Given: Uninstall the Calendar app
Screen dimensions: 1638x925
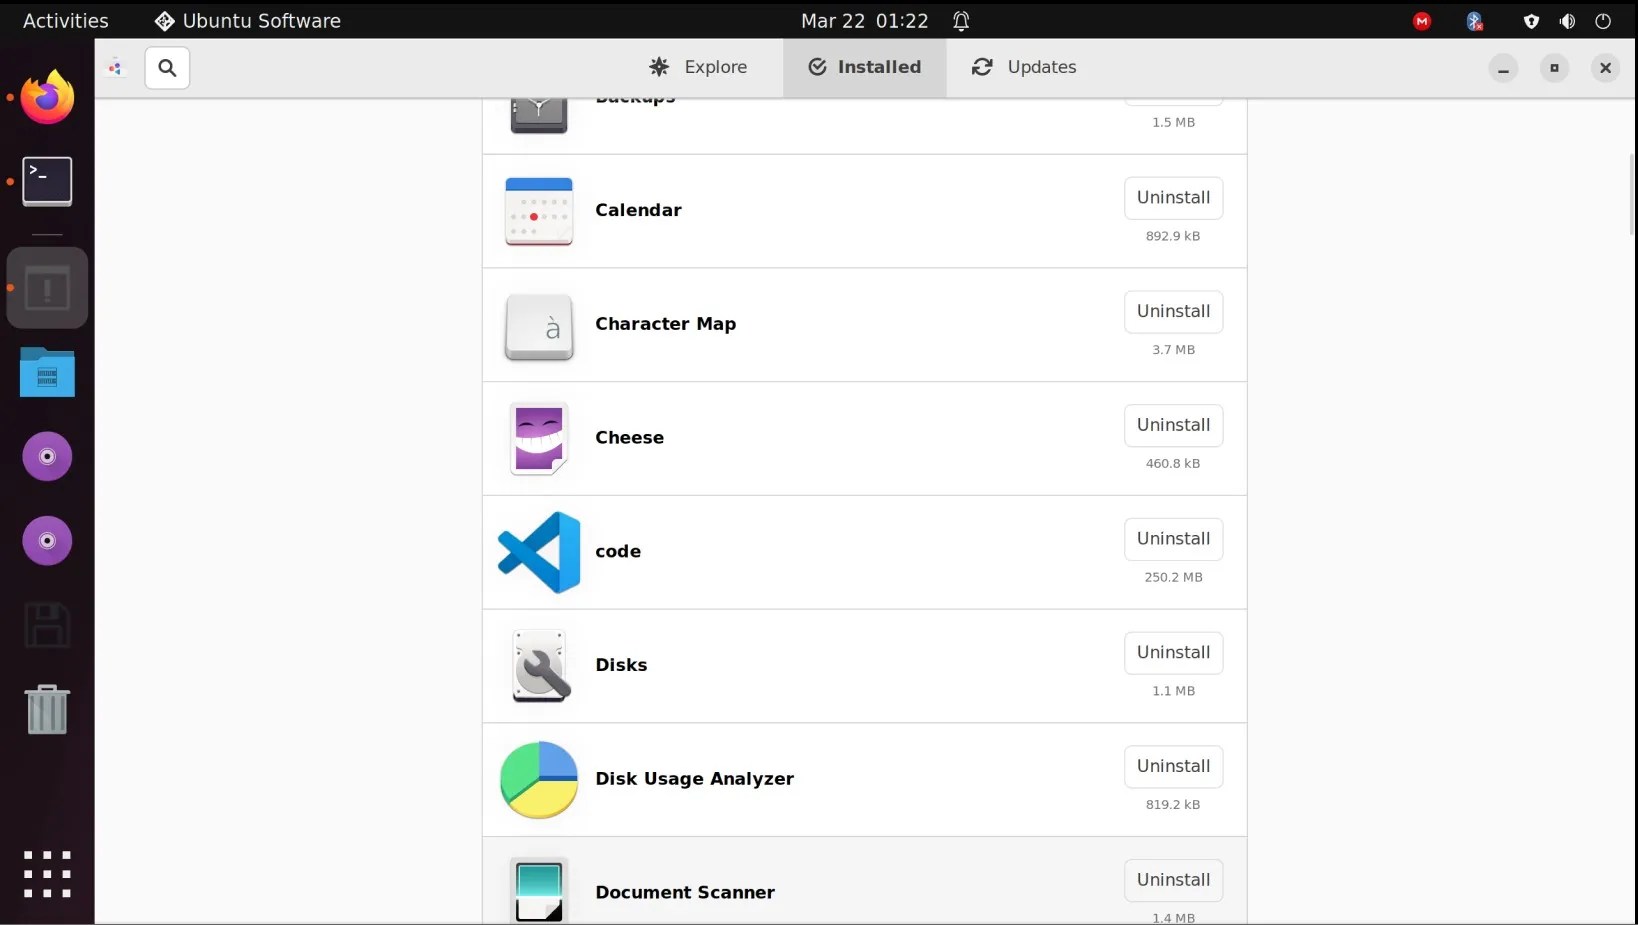Looking at the screenshot, I should pos(1173,198).
